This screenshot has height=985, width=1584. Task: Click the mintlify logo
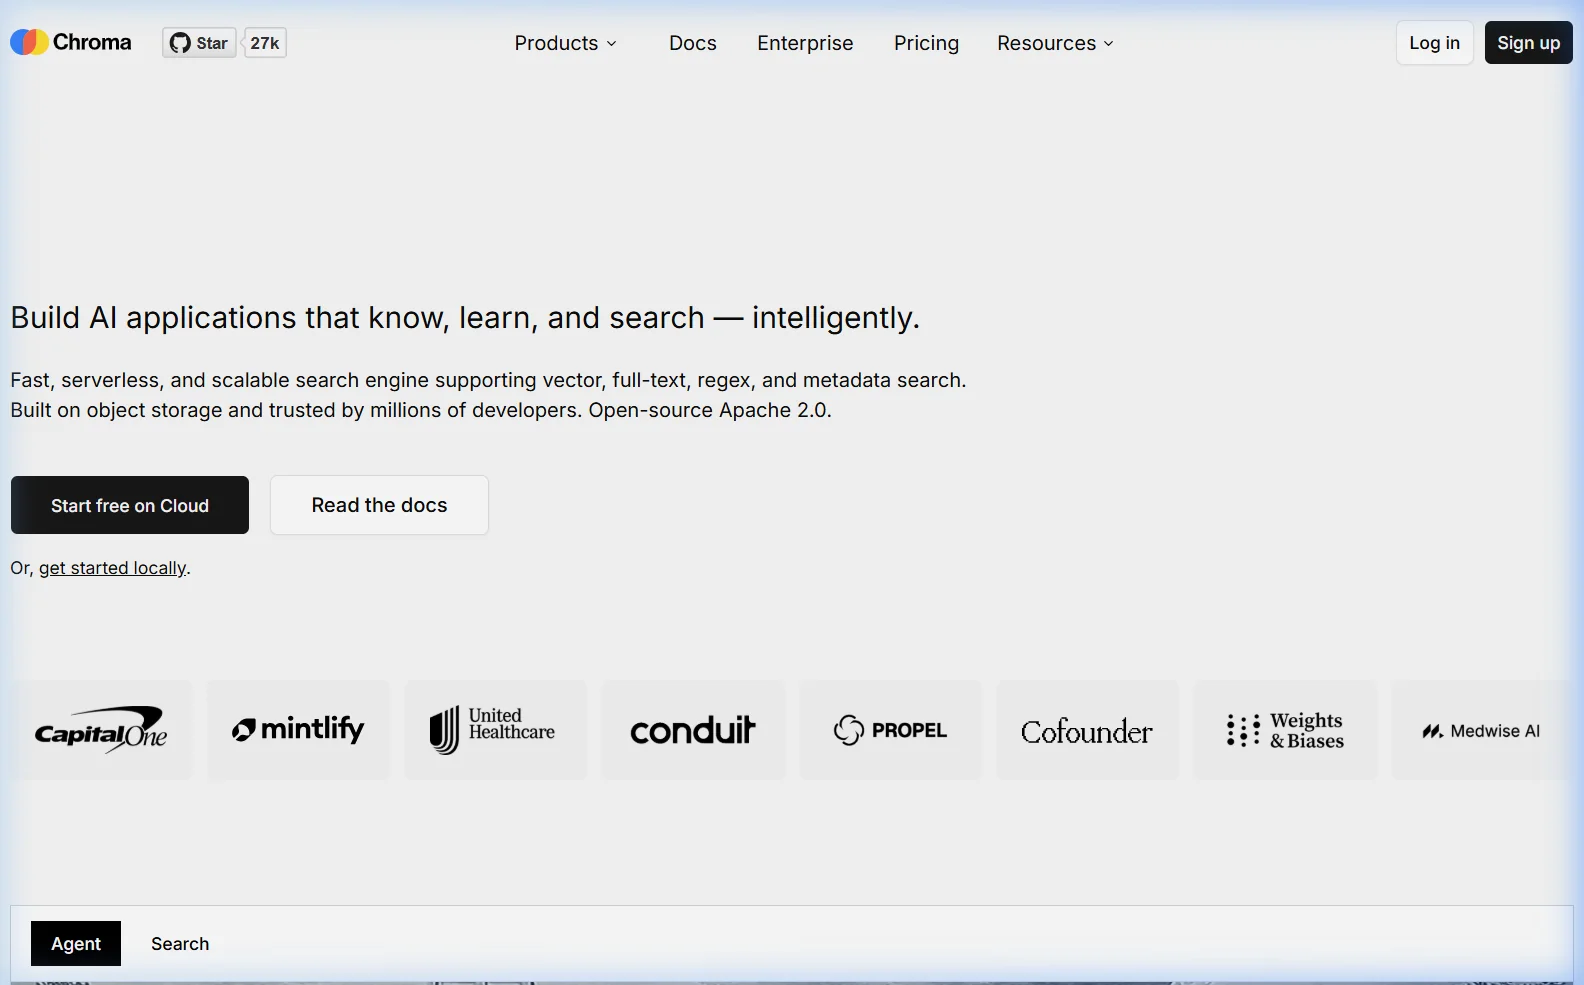298,730
